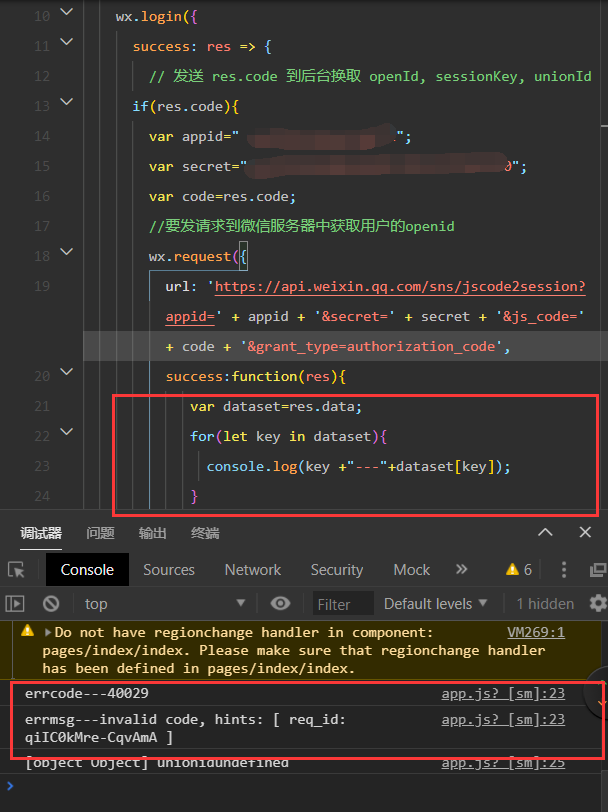Open devtools more options kebab menu
This screenshot has height=812, width=608.
point(563,570)
